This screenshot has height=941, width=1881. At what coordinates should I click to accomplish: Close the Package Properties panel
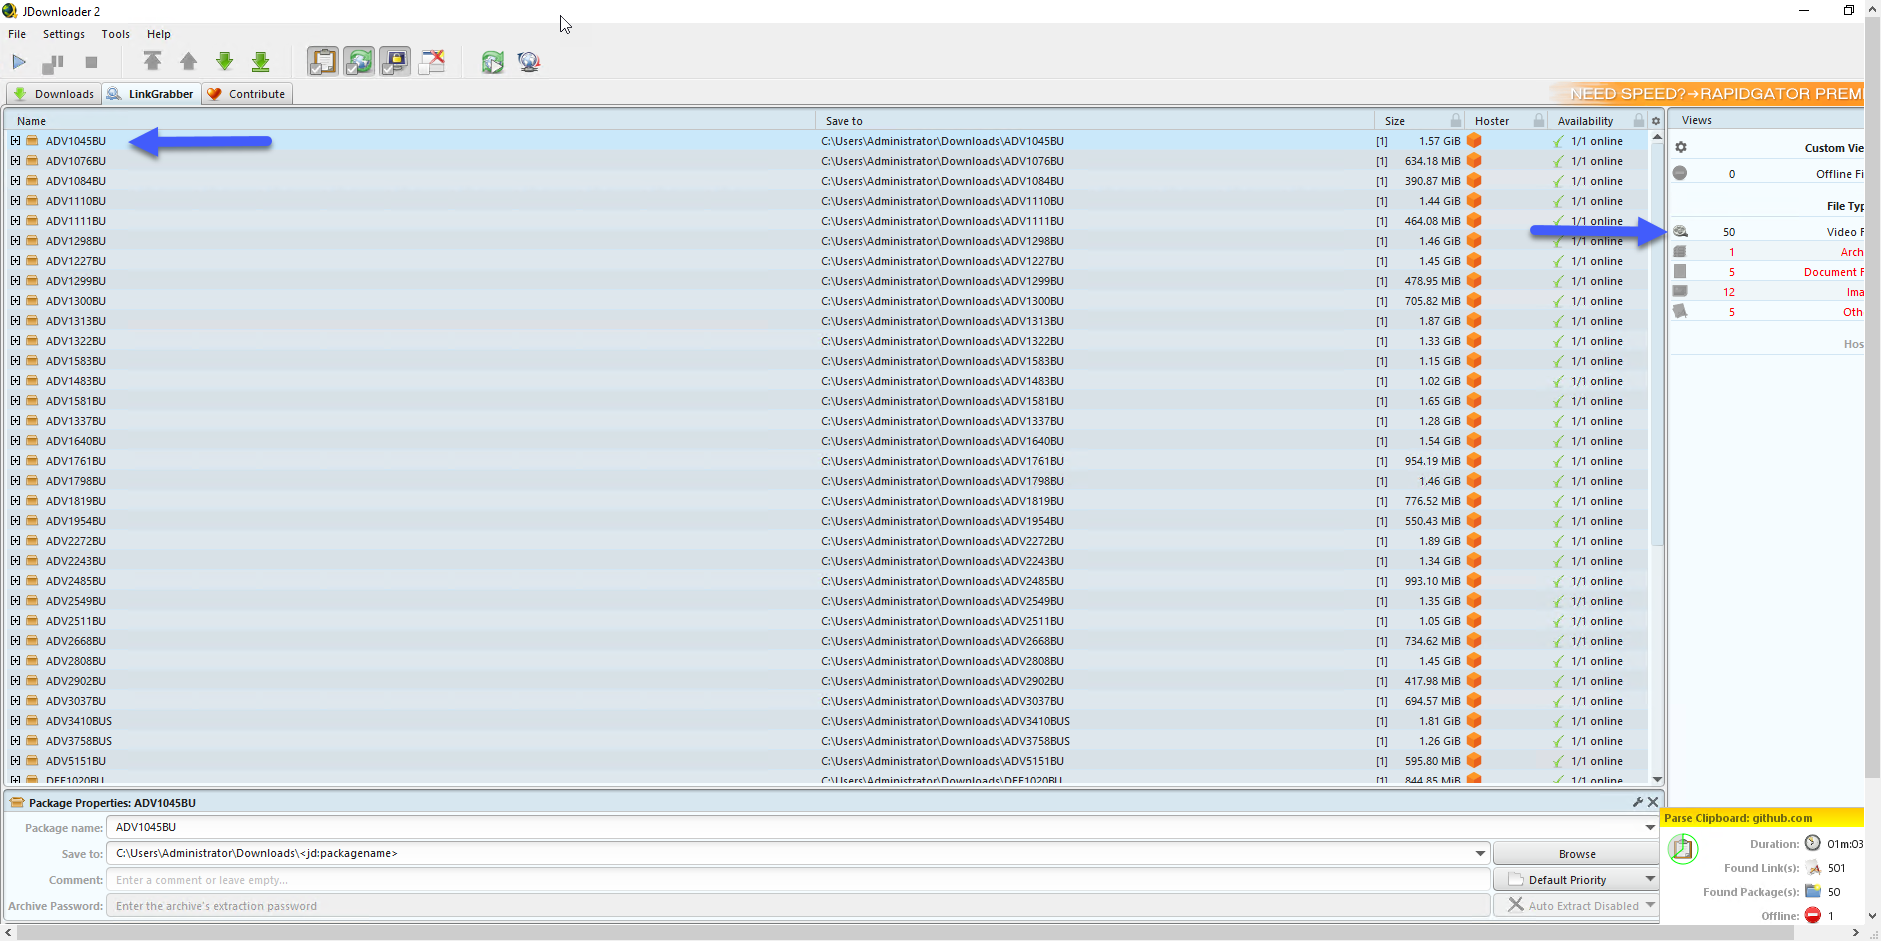click(x=1653, y=802)
